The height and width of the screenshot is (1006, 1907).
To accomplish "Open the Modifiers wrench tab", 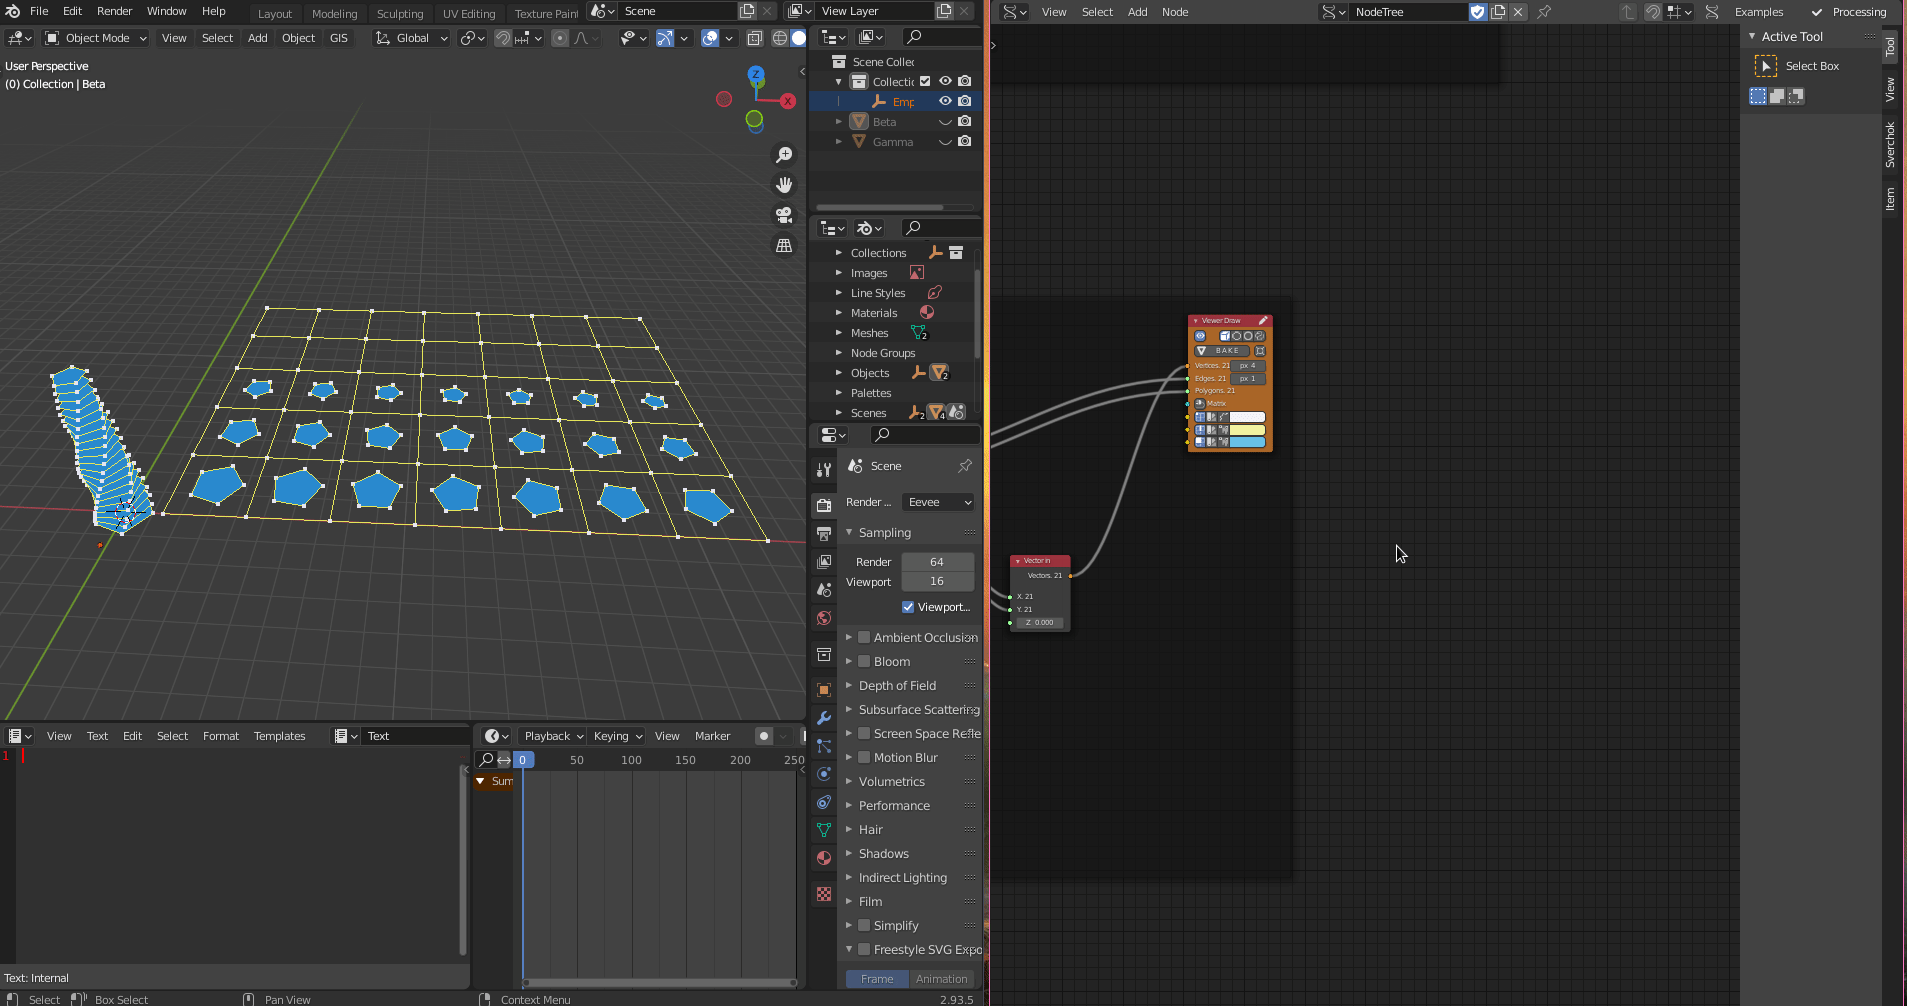I will (x=824, y=718).
